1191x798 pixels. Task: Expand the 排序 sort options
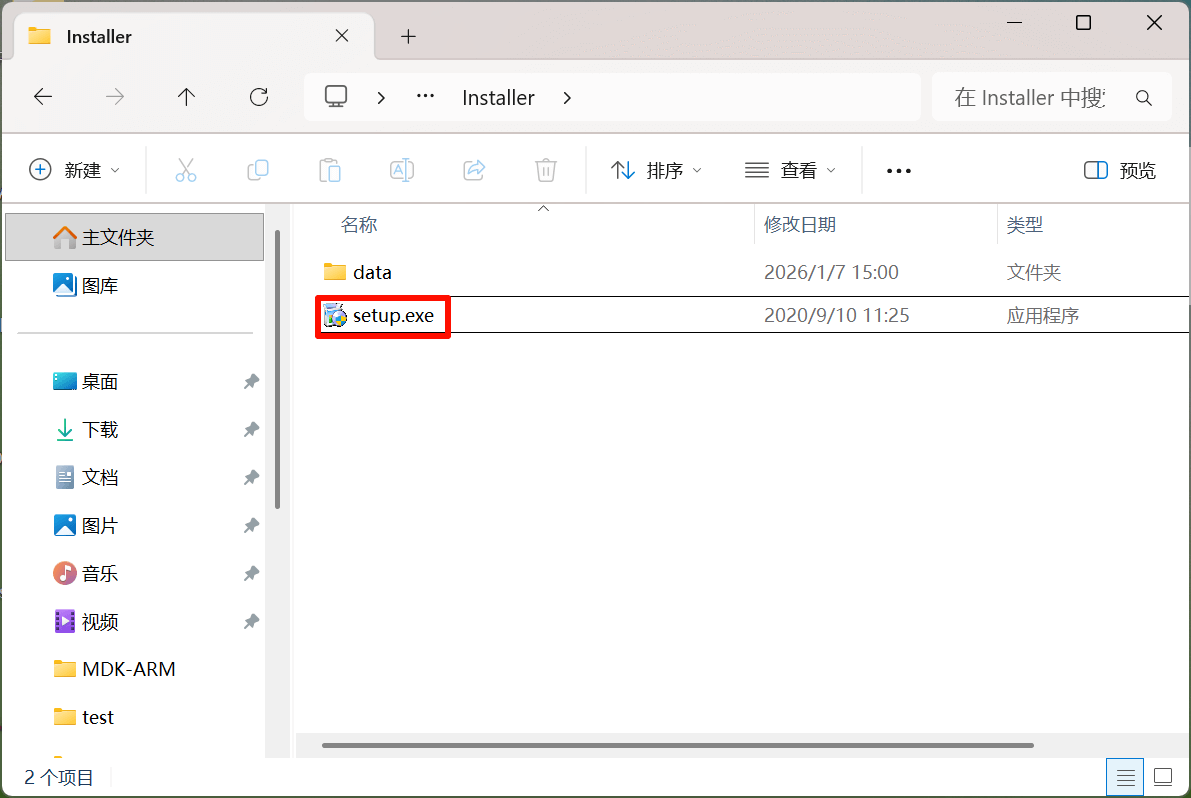click(656, 170)
